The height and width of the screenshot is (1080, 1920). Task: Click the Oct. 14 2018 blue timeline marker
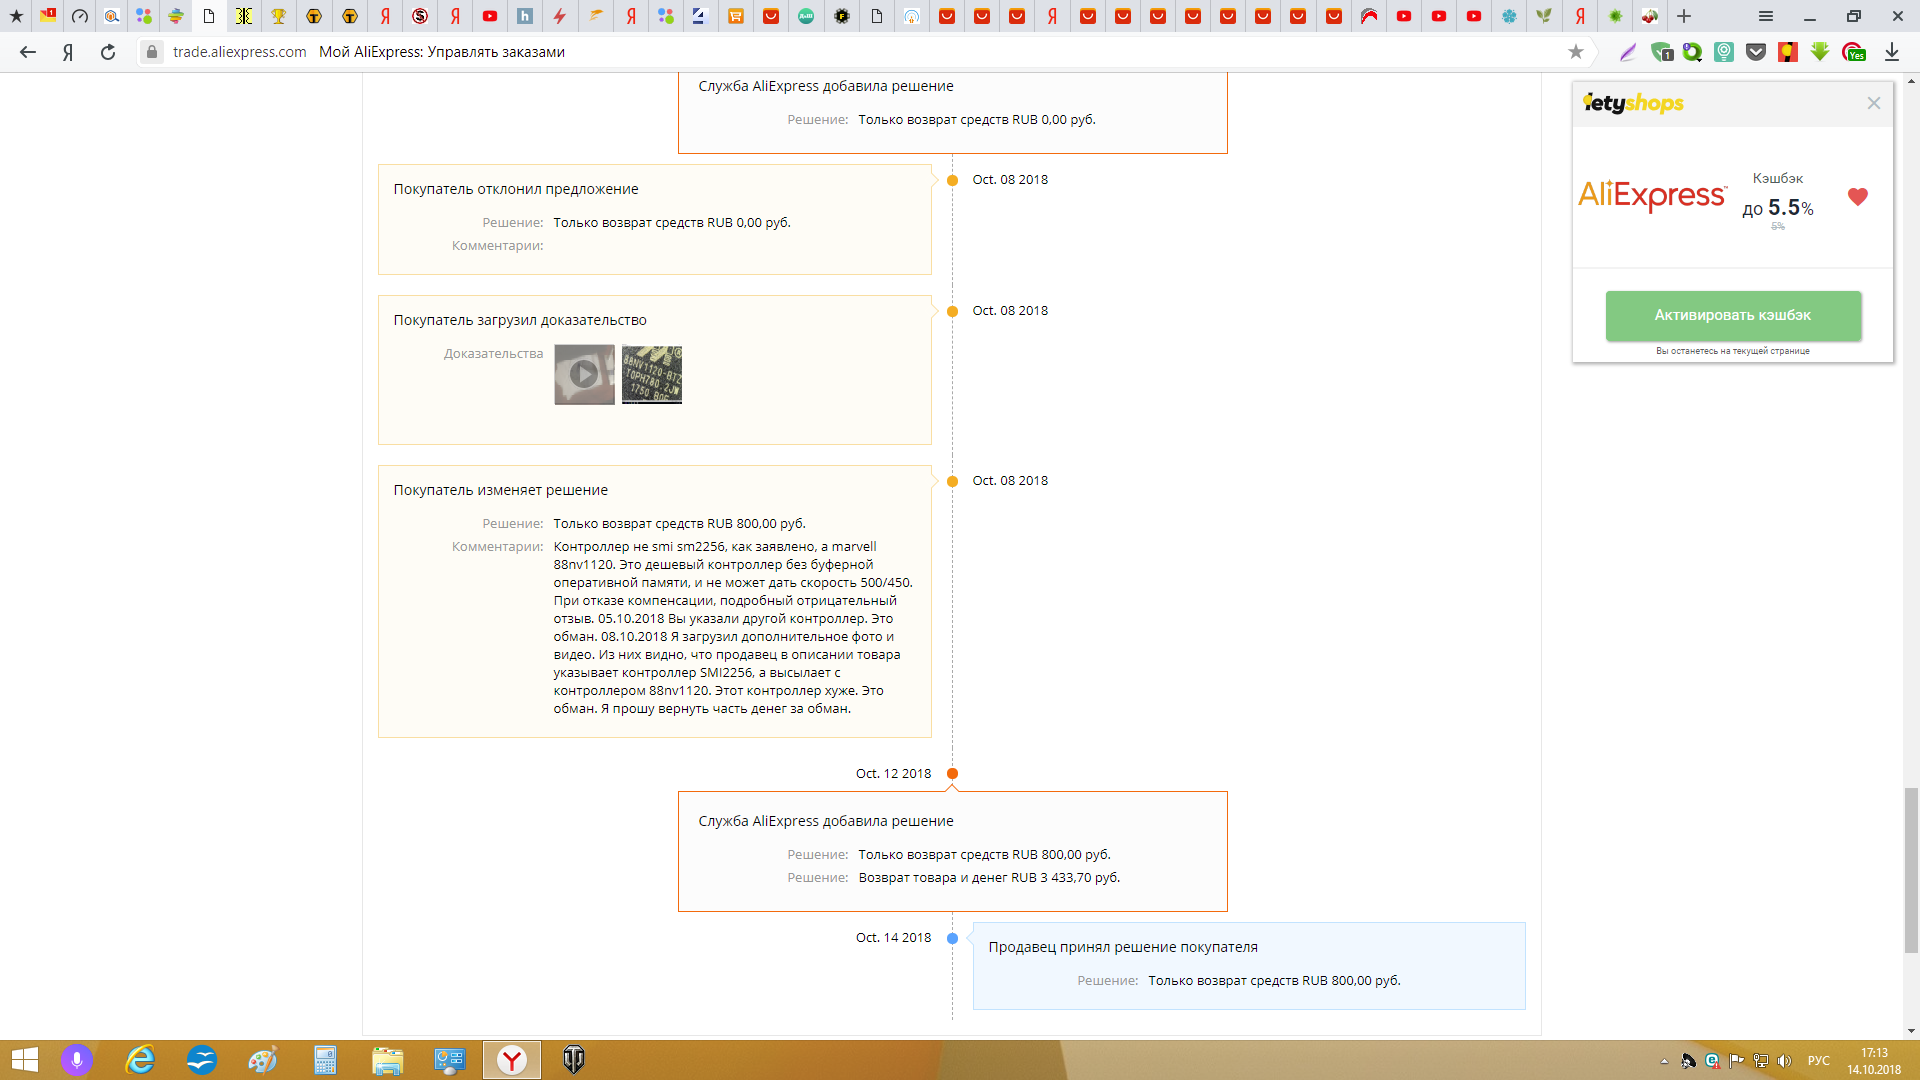tap(952, 938)
